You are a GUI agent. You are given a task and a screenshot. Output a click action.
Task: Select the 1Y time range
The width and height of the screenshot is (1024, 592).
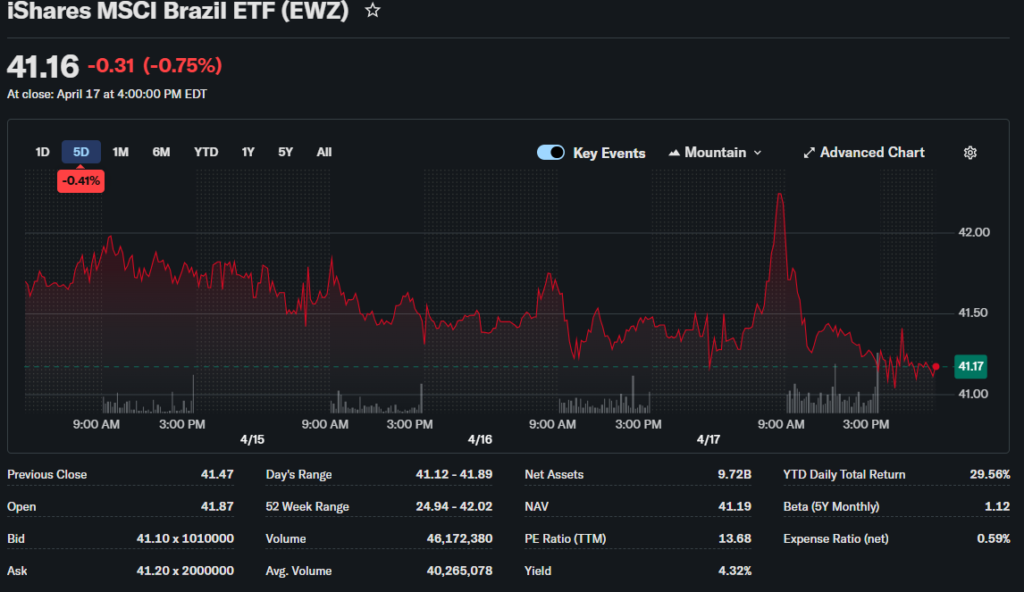point(248,152)
